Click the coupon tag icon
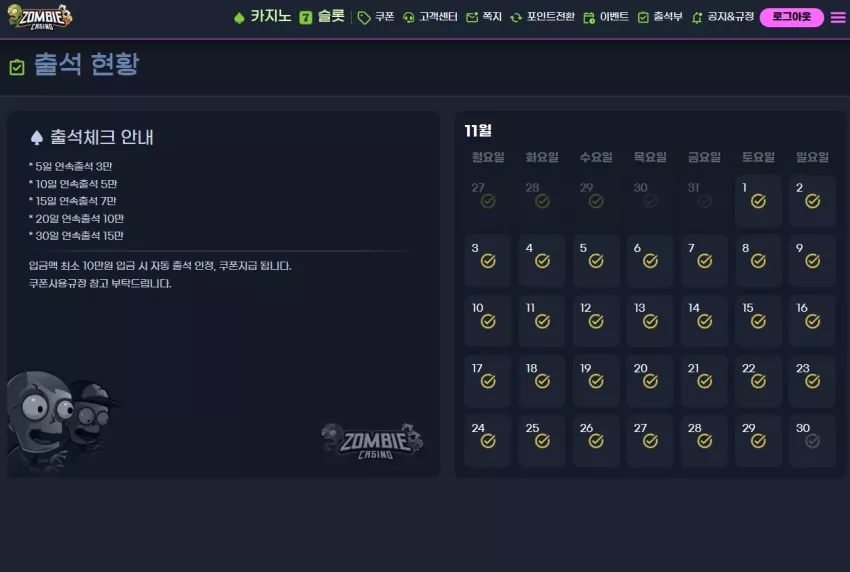 point(364,18)
